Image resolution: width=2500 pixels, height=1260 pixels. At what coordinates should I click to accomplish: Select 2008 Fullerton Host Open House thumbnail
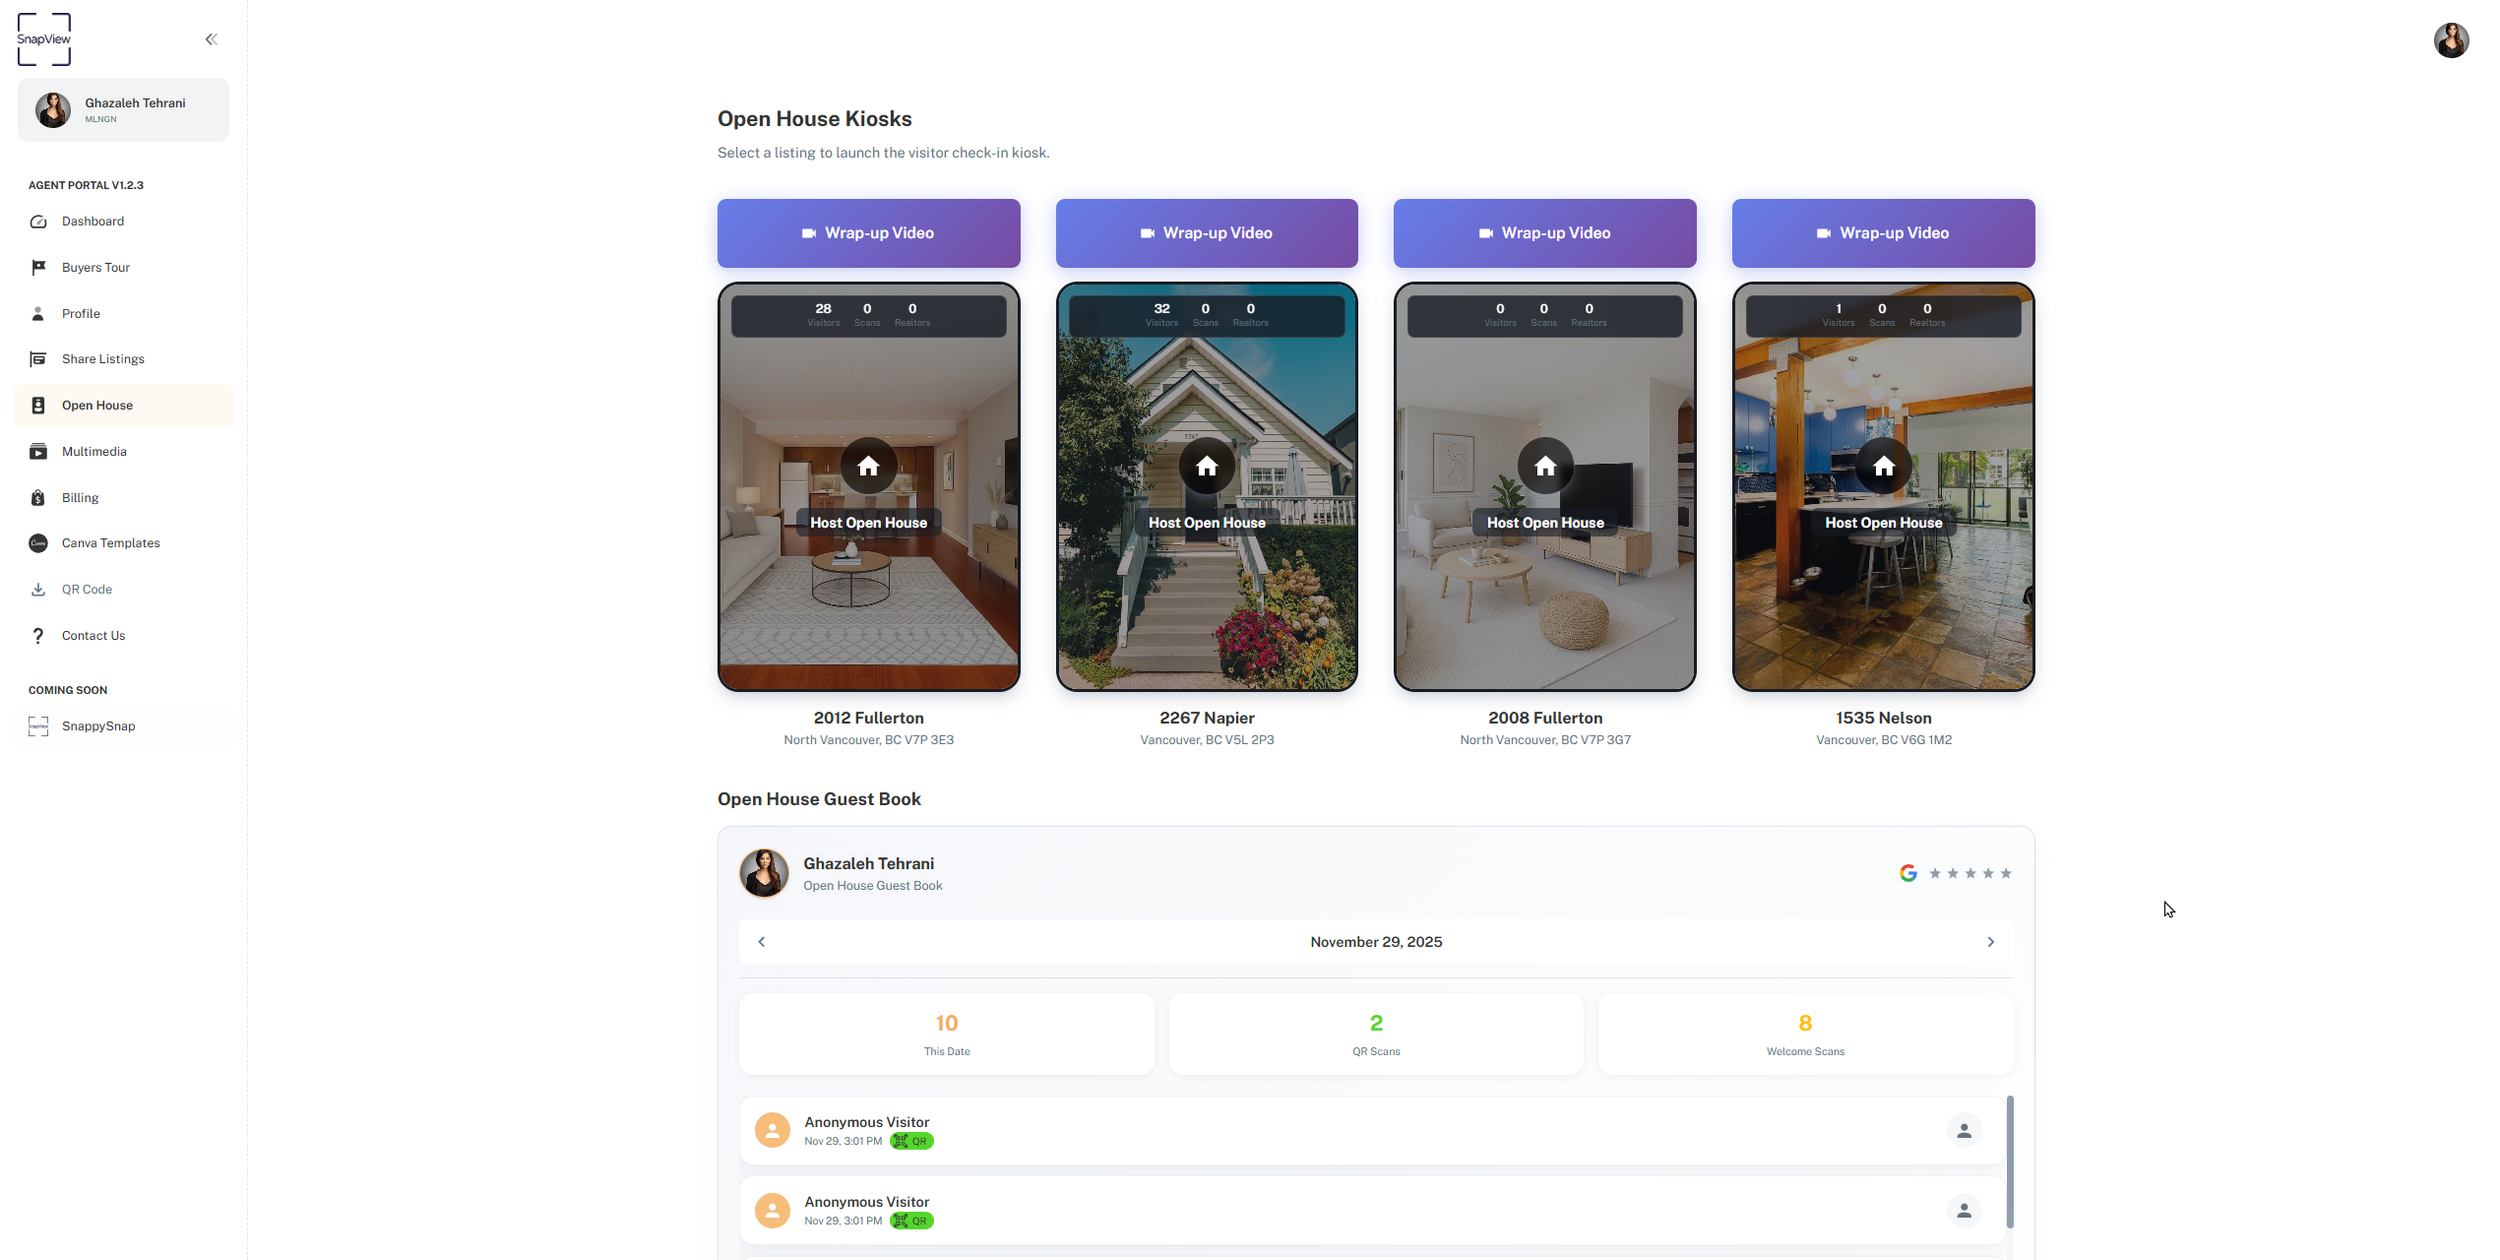coord(1544,487)
